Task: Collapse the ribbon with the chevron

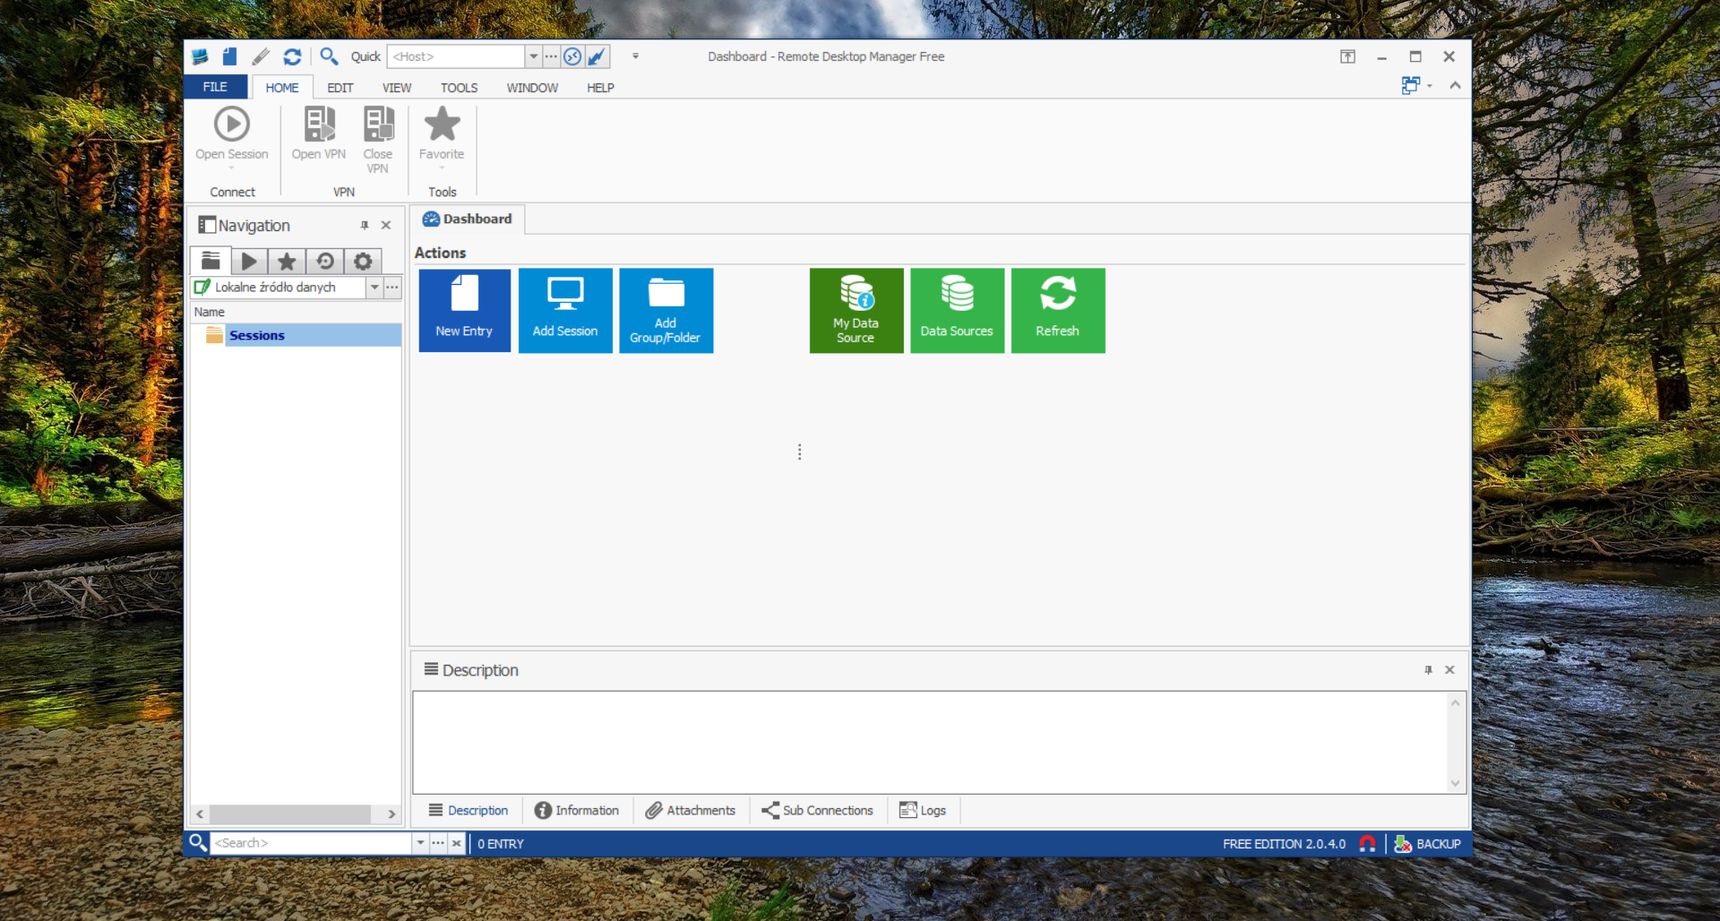Action: pyautogui.click(x=1455, y=86)
